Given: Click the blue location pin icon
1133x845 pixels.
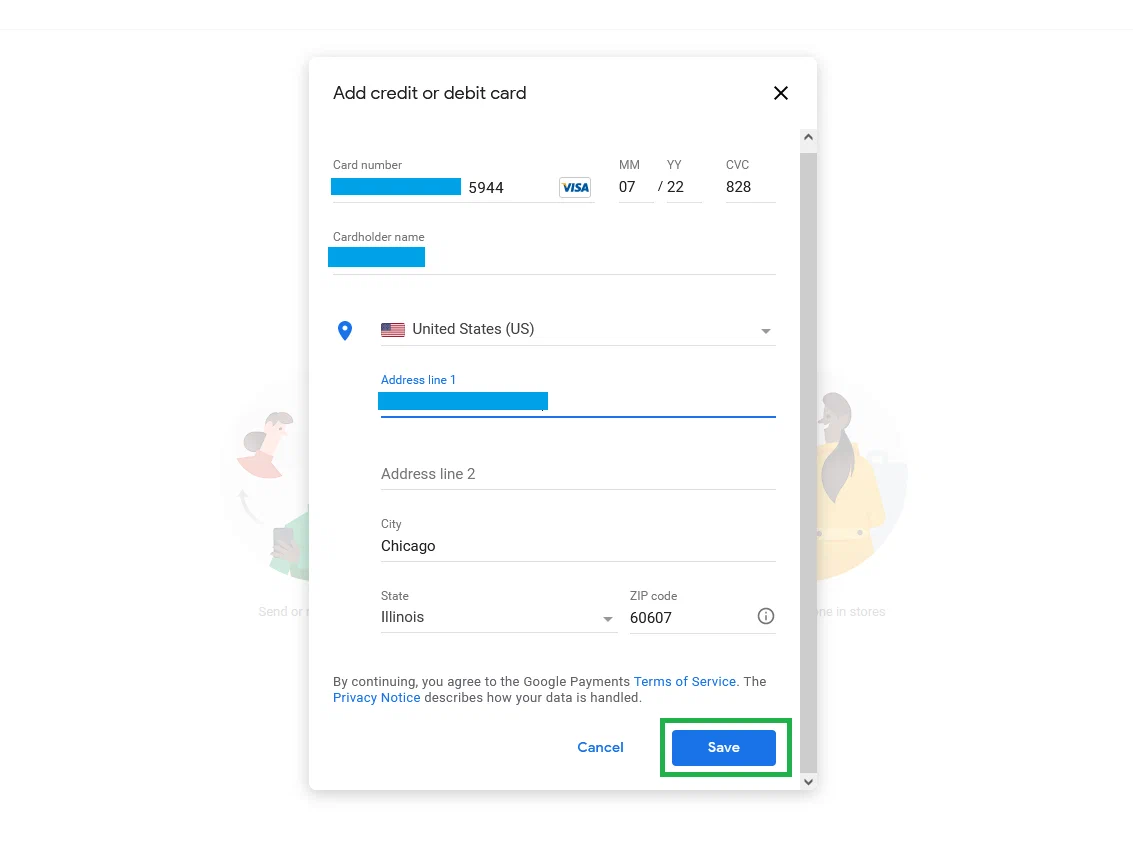Looking at the screenshot, I should click(345, 330).
